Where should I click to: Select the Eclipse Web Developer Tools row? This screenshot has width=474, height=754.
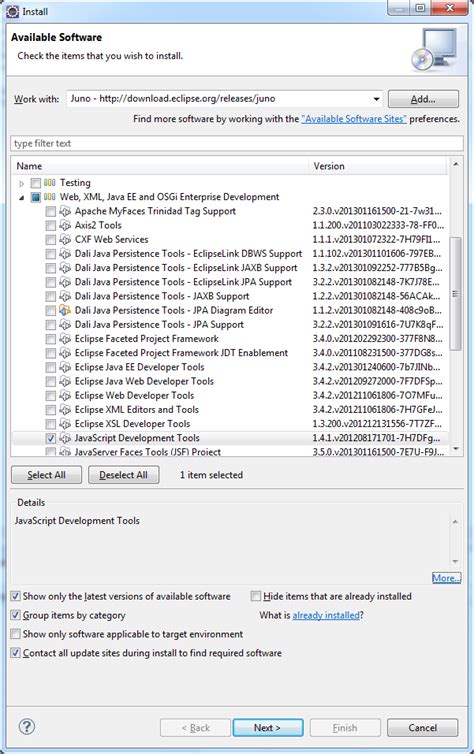(x=230, y=396)
